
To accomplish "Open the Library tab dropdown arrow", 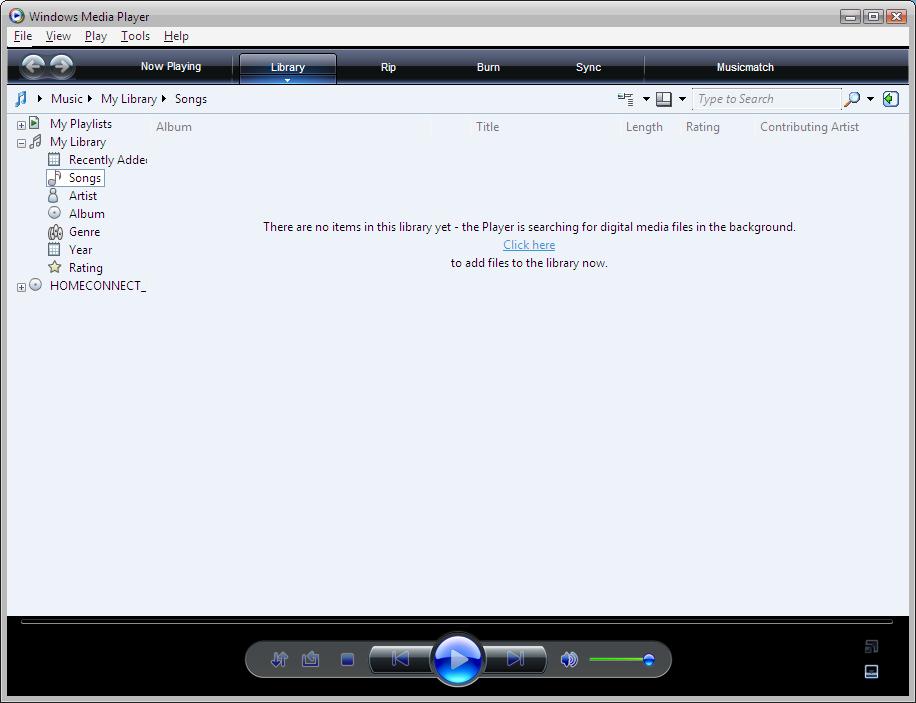I will pos(287,80).
